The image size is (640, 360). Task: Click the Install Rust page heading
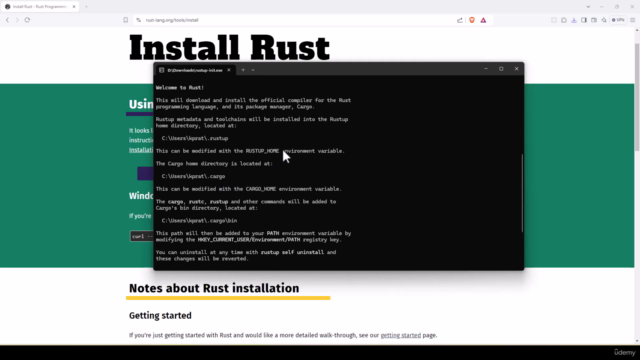(229, 48)
